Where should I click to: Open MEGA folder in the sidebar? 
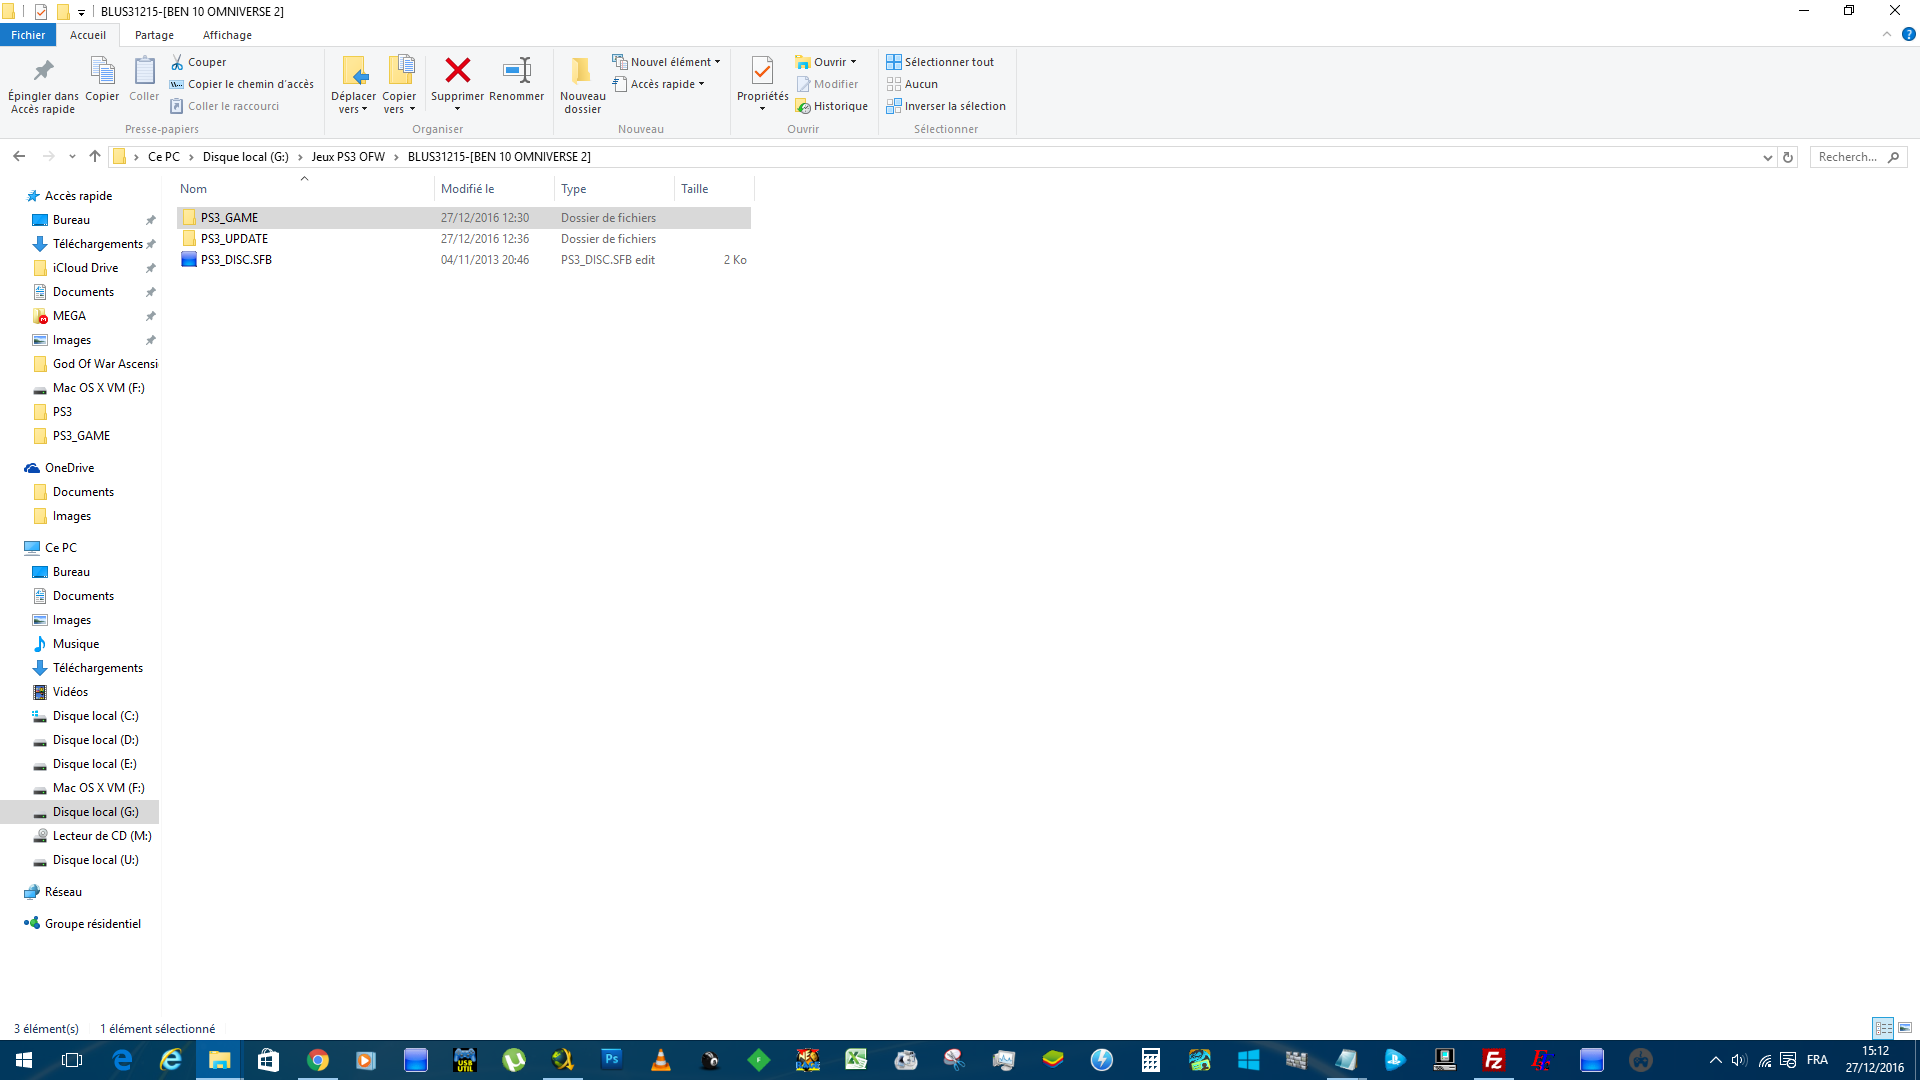point(69,316)
